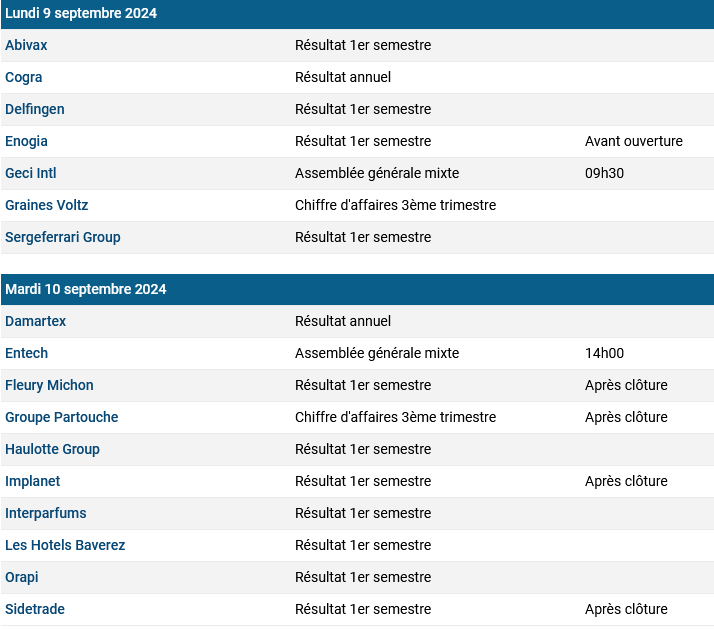The image size is (714, 630).
Task: Select the Groupe Partouche link
Action: point(61,417)
